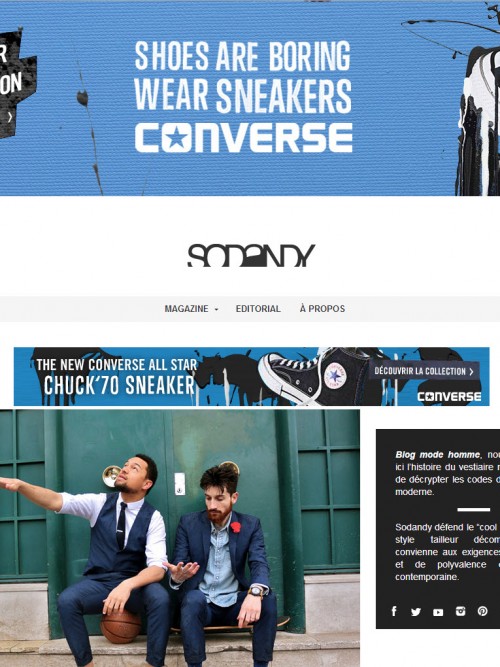Image resolution: width=500 pixels, height=667 pixels.
Task: Click the chevron on the left black banner tag
Action: [x=10, y=117]
